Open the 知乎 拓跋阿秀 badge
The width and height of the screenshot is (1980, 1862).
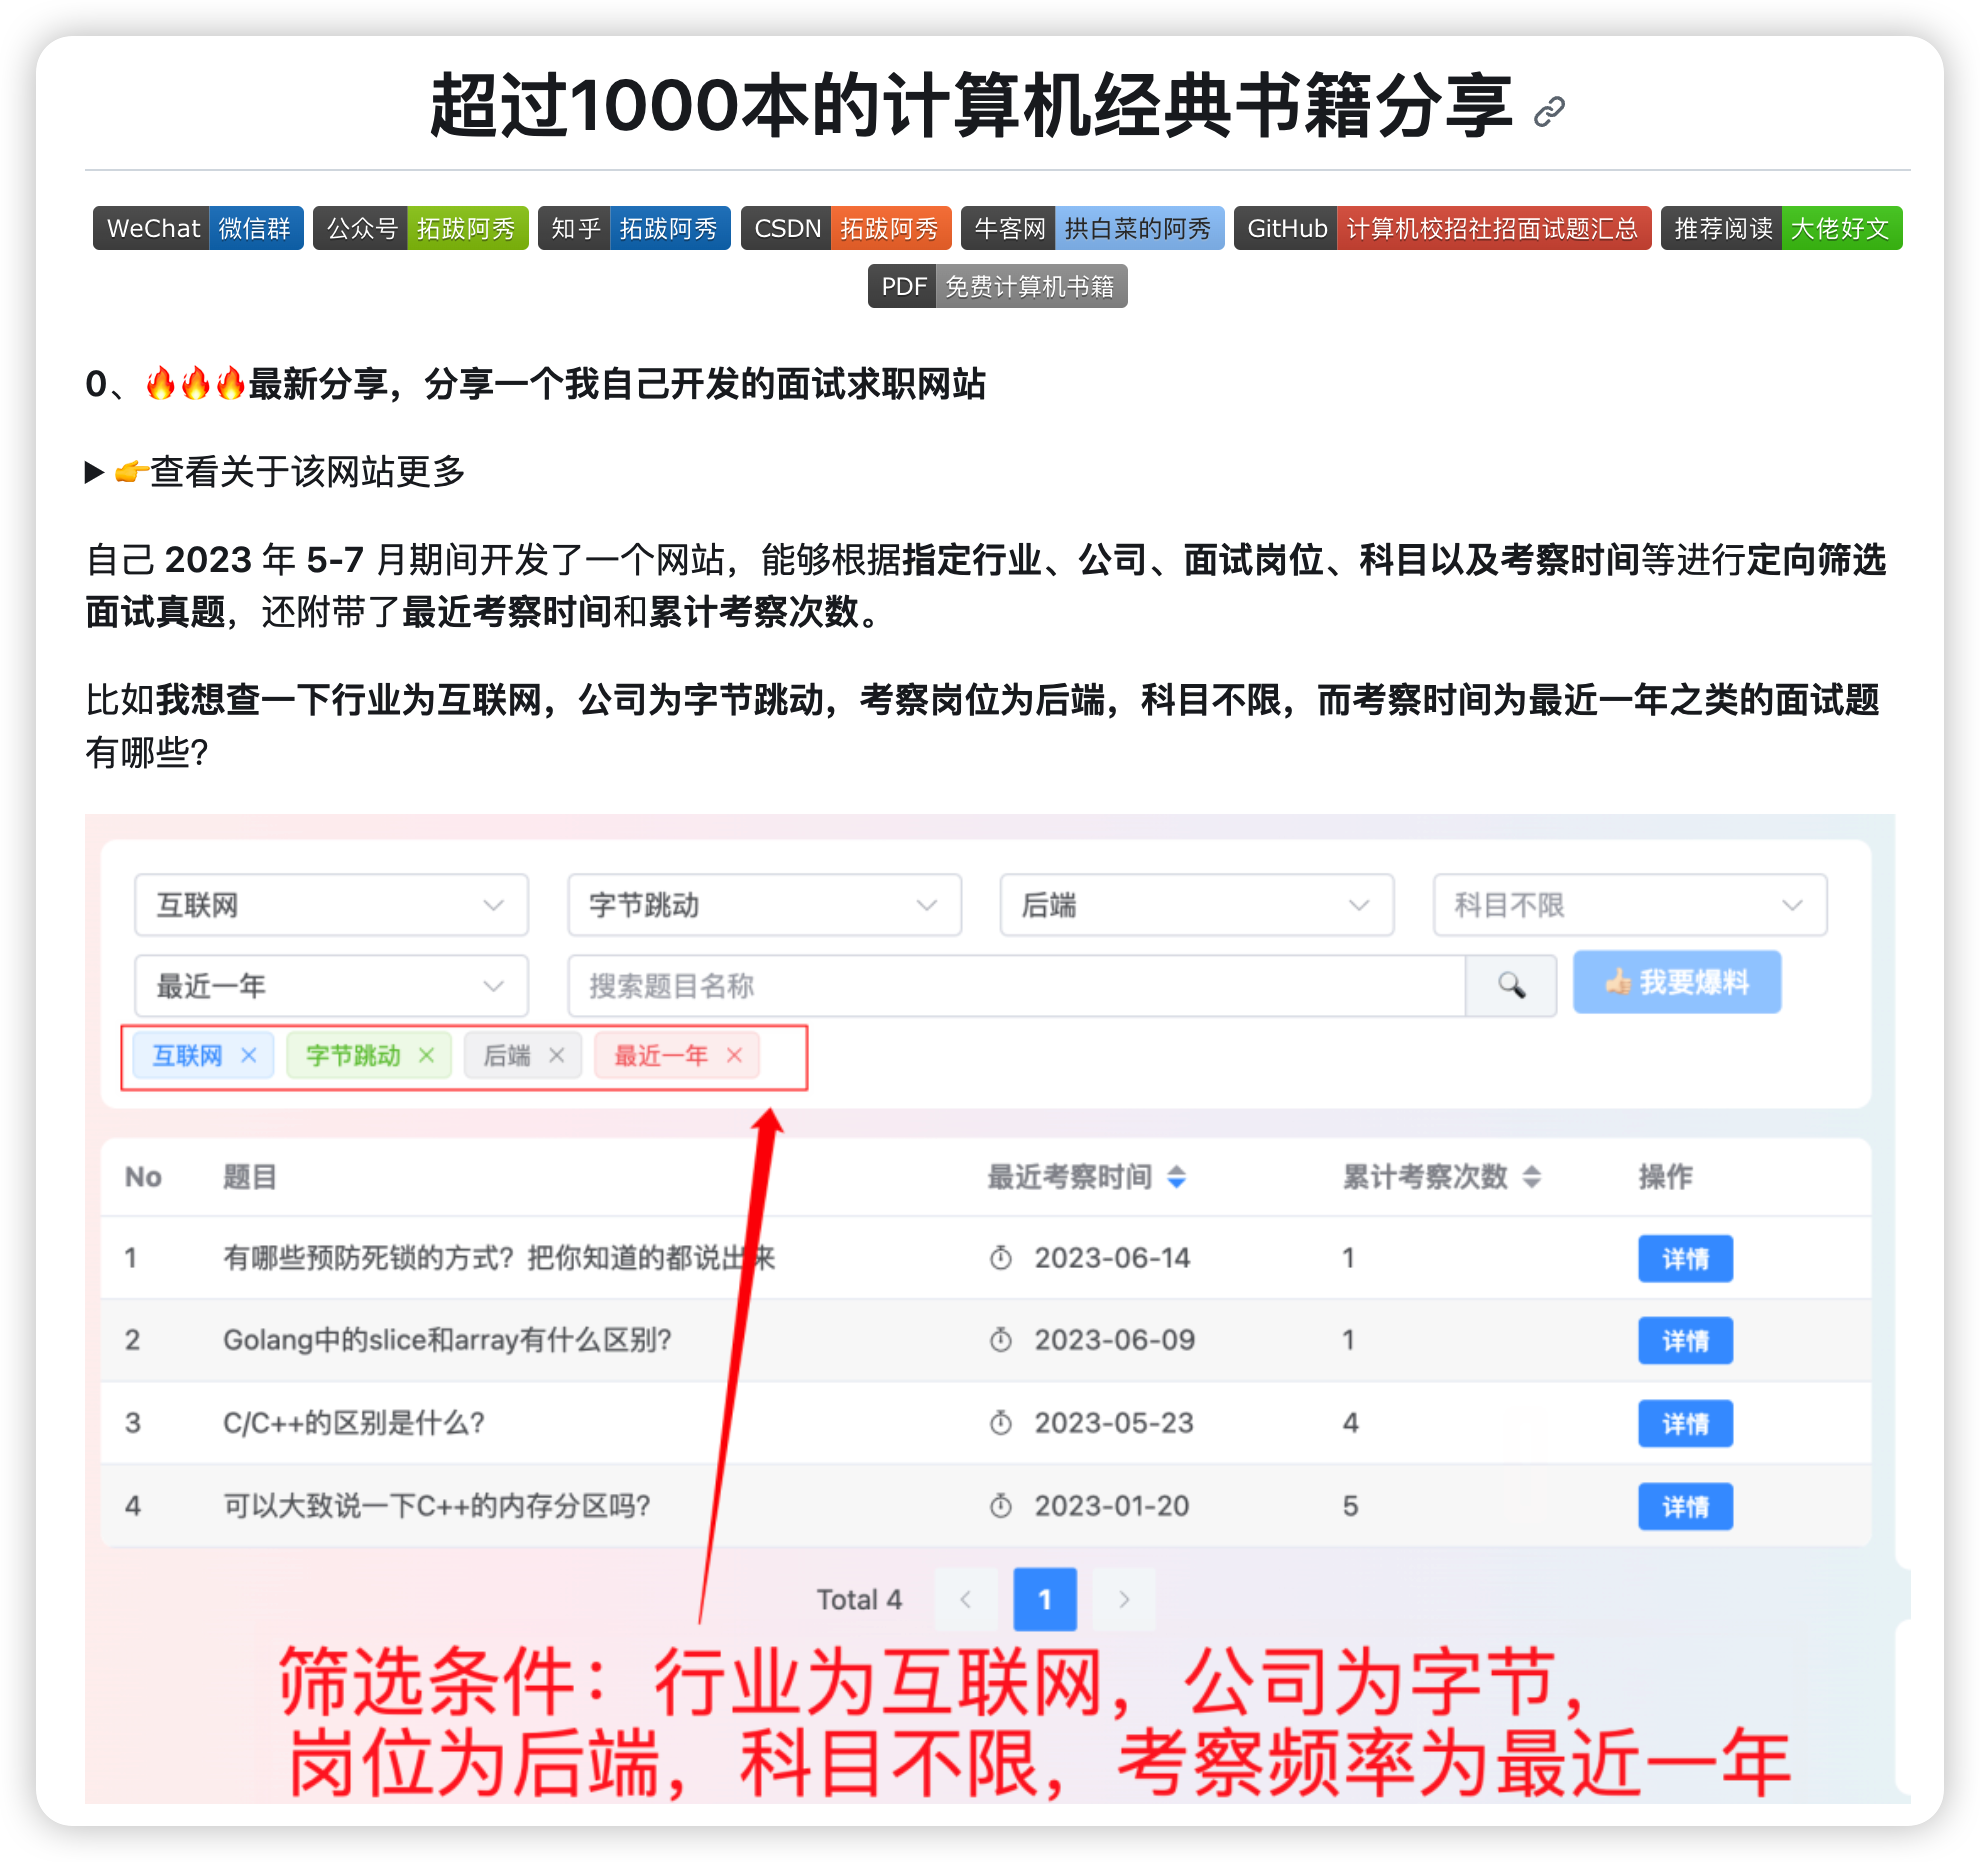coord(634,228)
